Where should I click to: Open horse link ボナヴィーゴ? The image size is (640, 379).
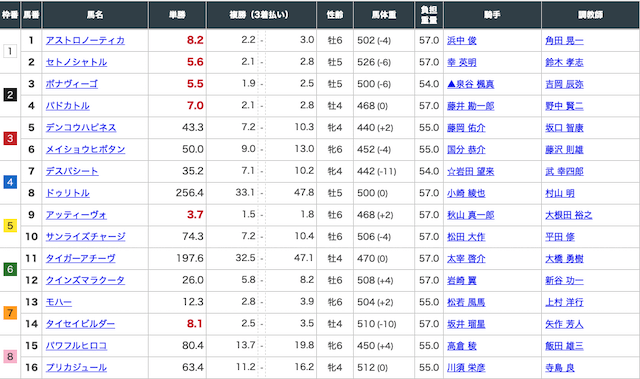point(72,84)
